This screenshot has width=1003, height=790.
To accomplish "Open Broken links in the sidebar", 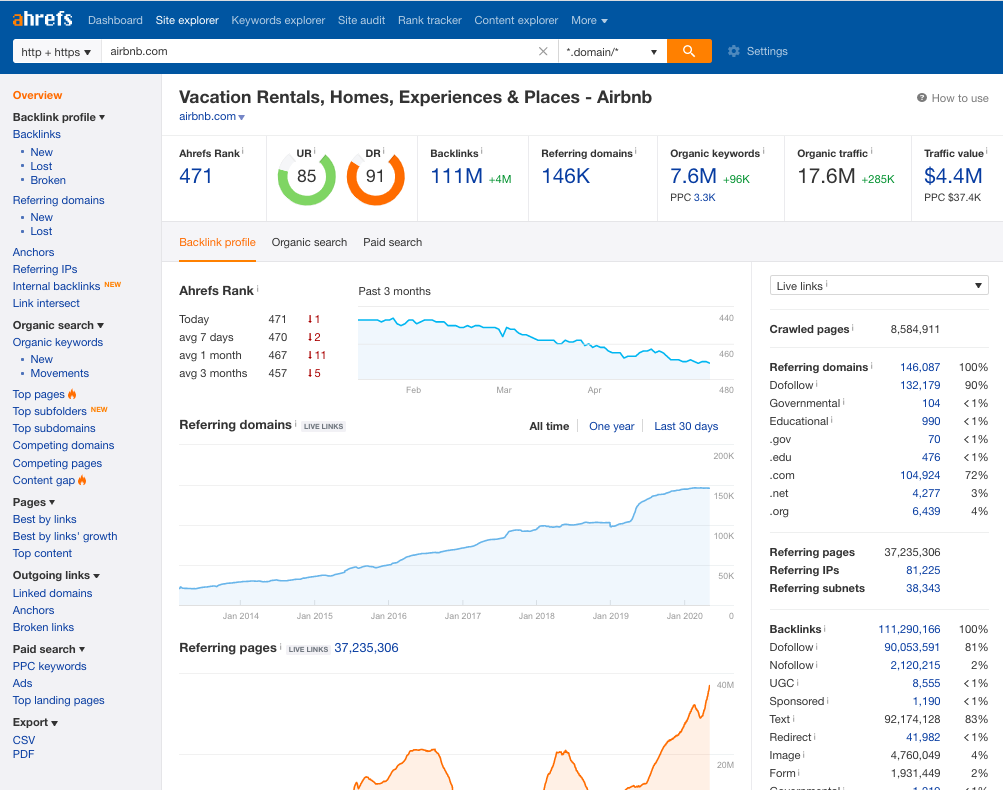I will [x=43, y=628].
